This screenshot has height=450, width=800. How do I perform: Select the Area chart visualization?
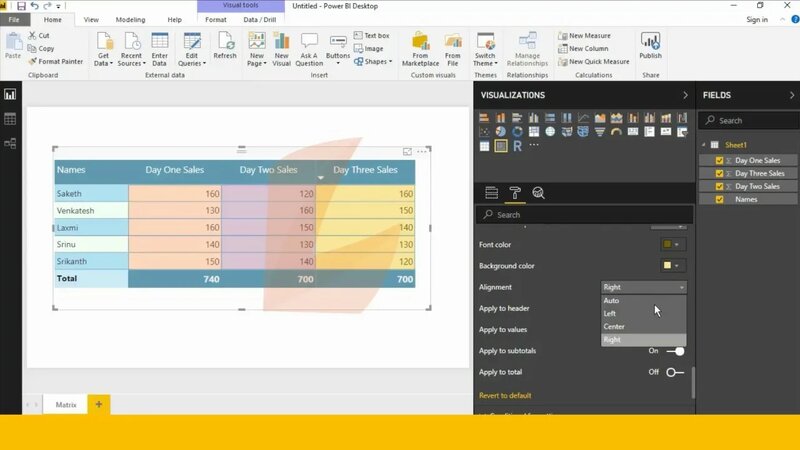coord(600,118)
